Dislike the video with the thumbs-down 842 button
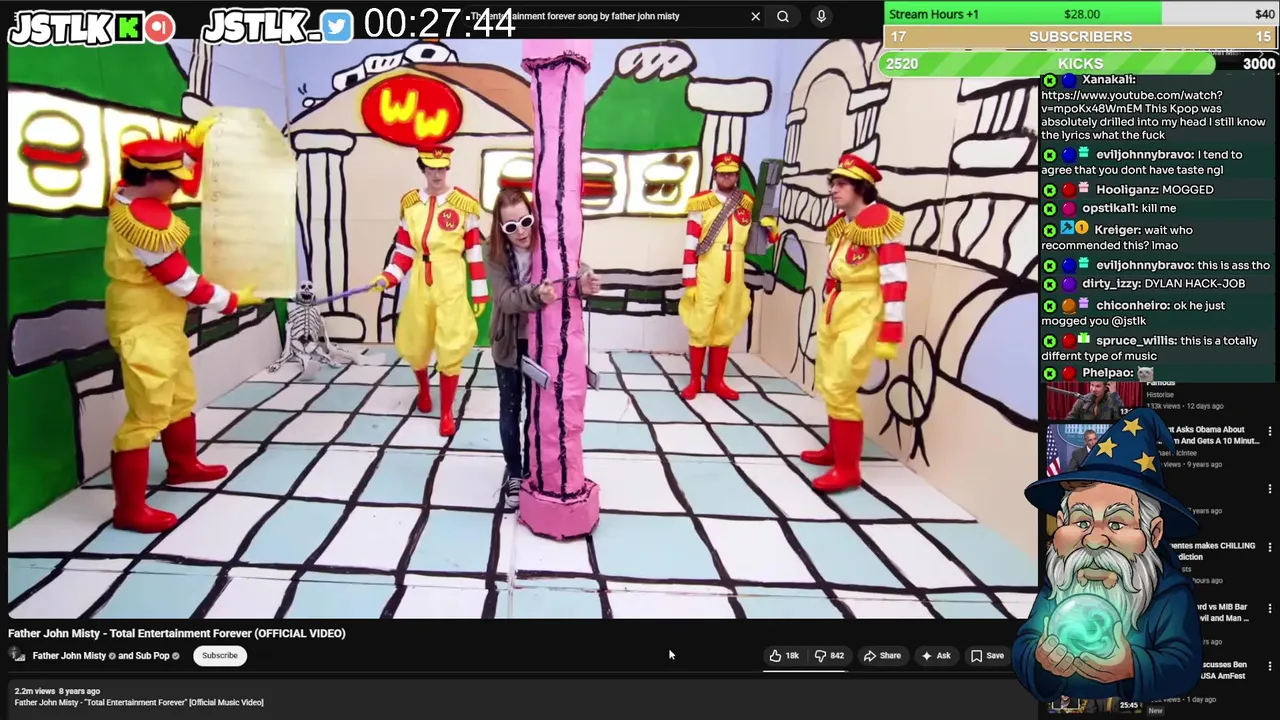The image size is (1280, 720). (829, 656)
